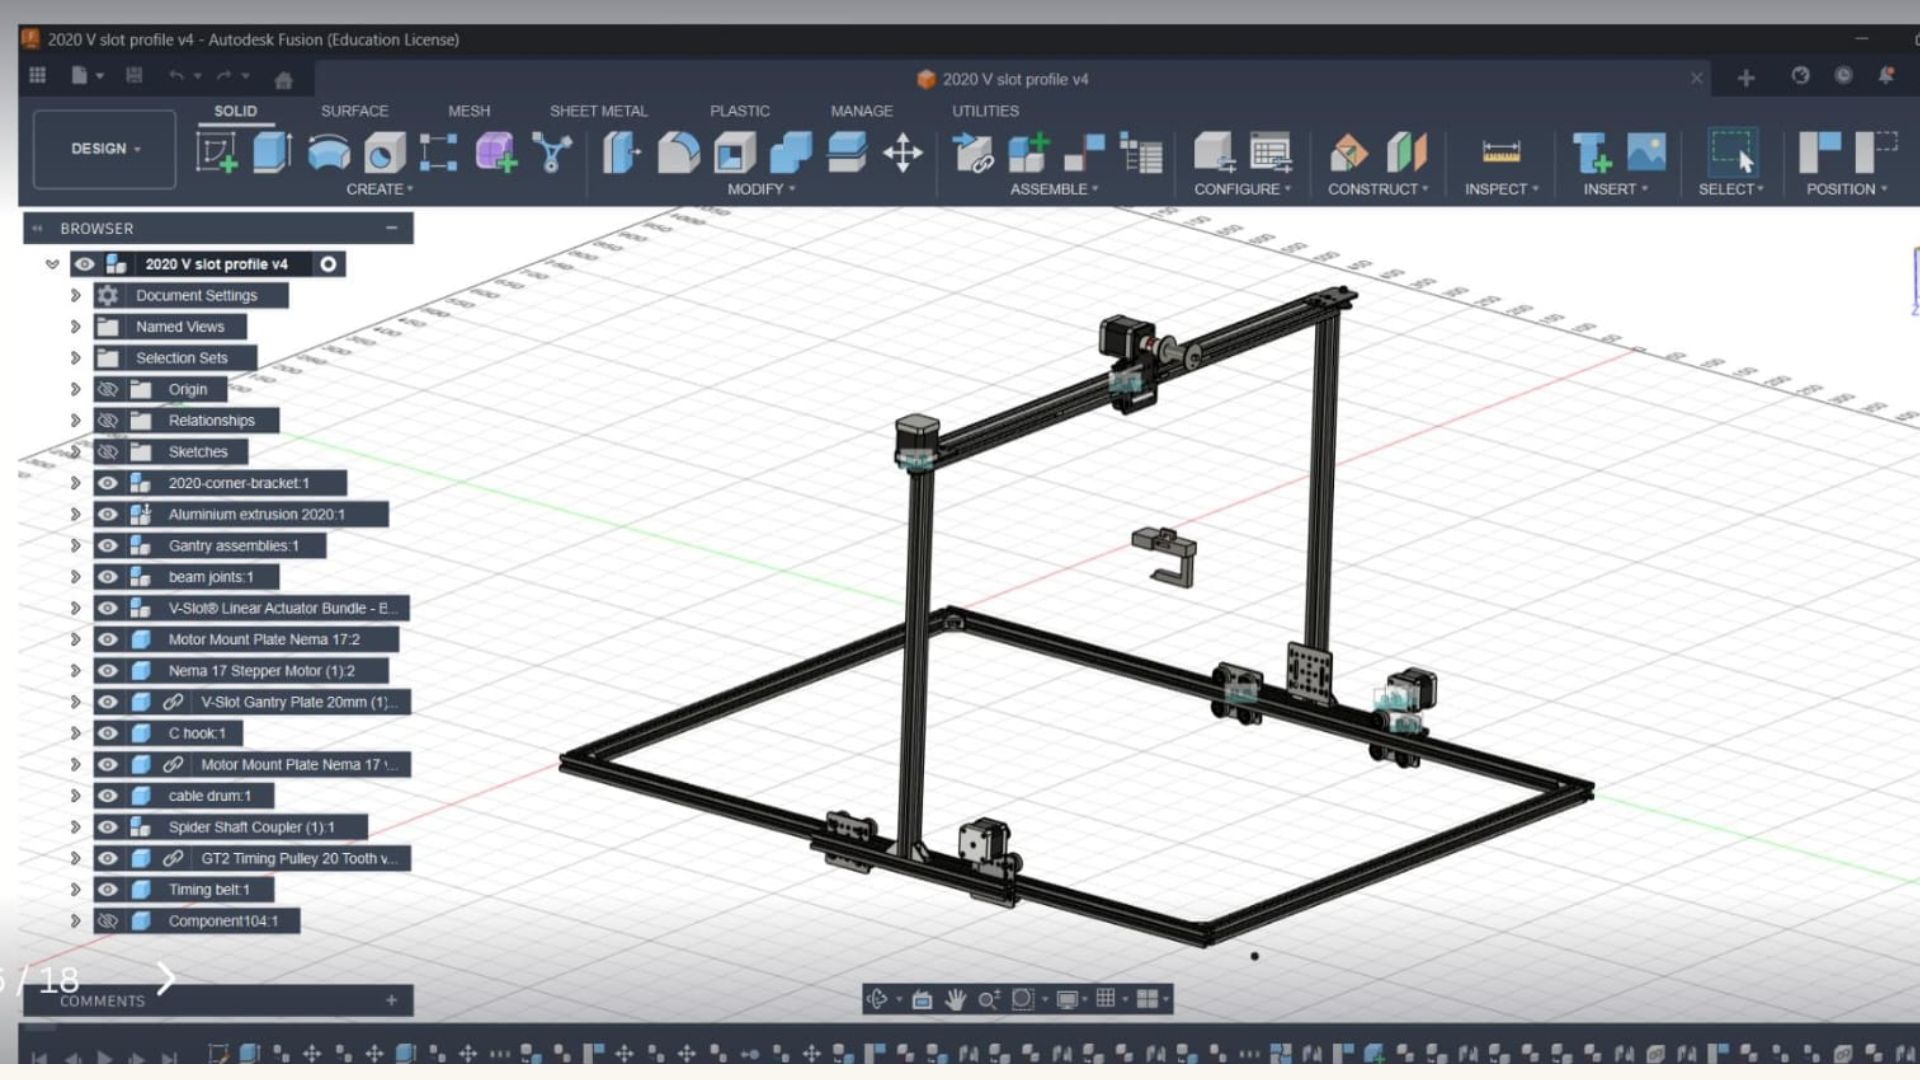
Task: Switch to the MESH tab
Action: 469,111
